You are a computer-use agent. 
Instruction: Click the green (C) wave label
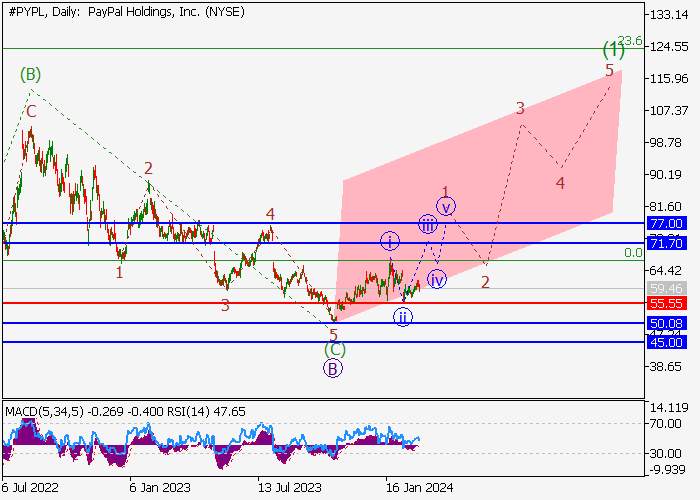pyautogui.click(x=335, y=349)
